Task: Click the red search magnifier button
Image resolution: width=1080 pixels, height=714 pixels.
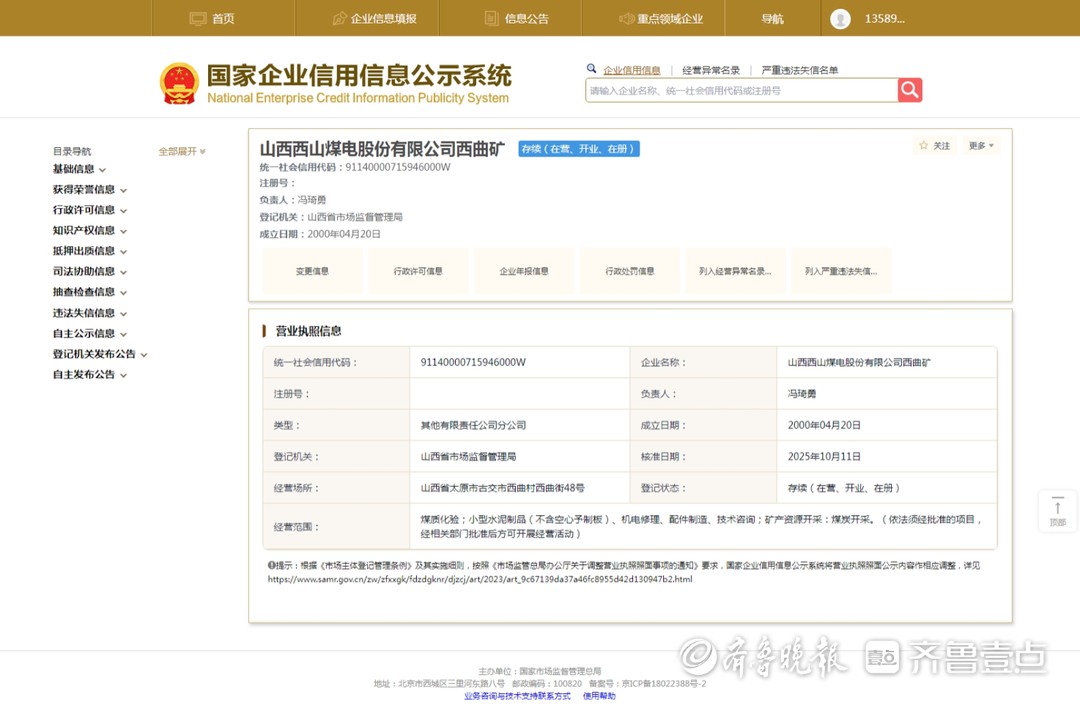Action: tap(909, 90)
